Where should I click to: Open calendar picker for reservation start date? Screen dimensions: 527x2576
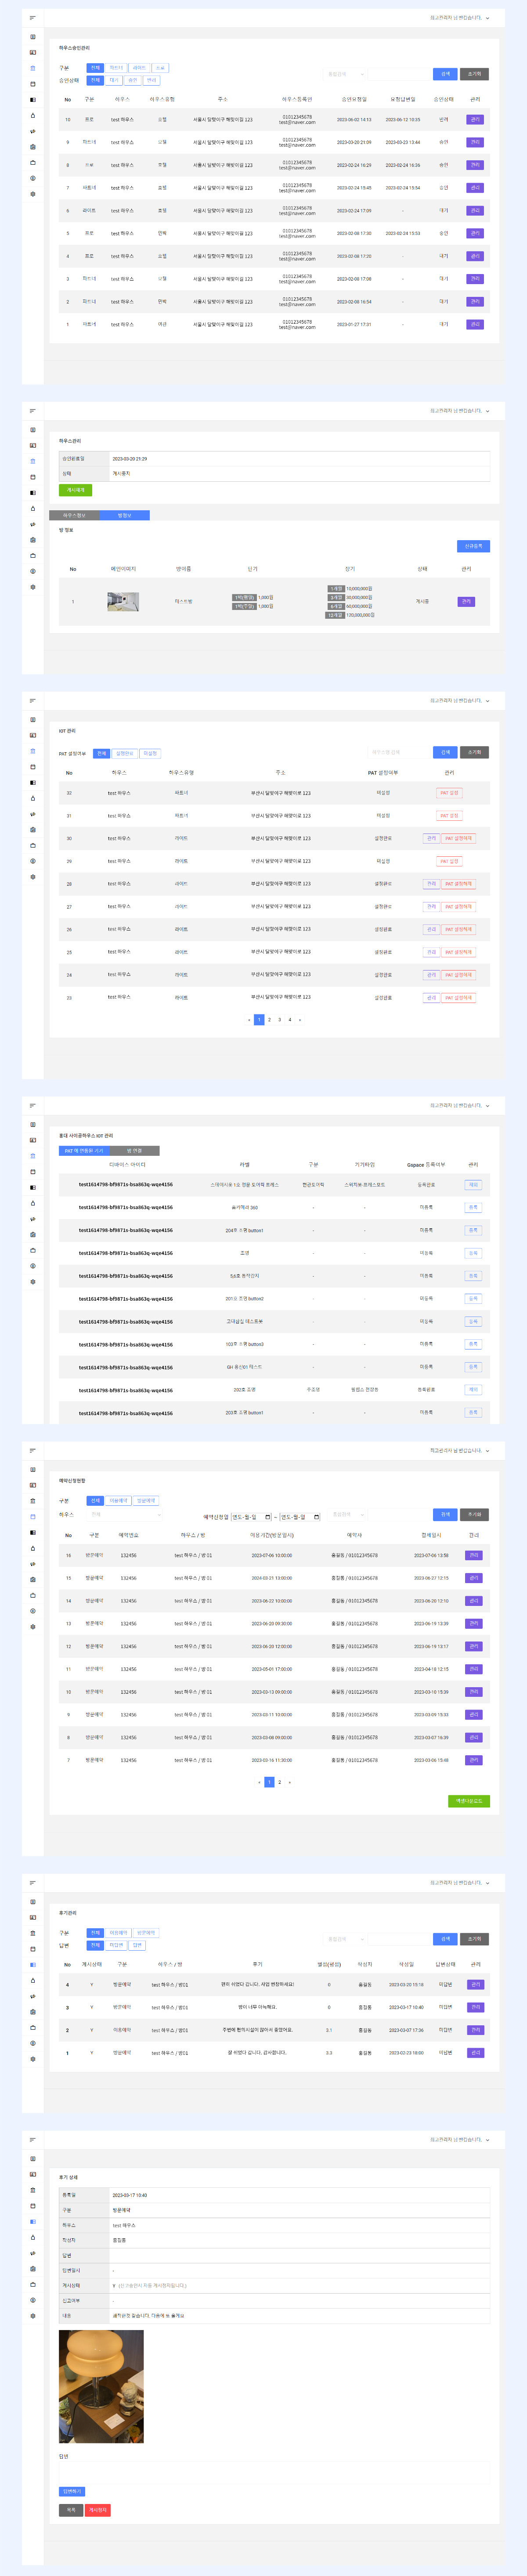click(267, 1517)
